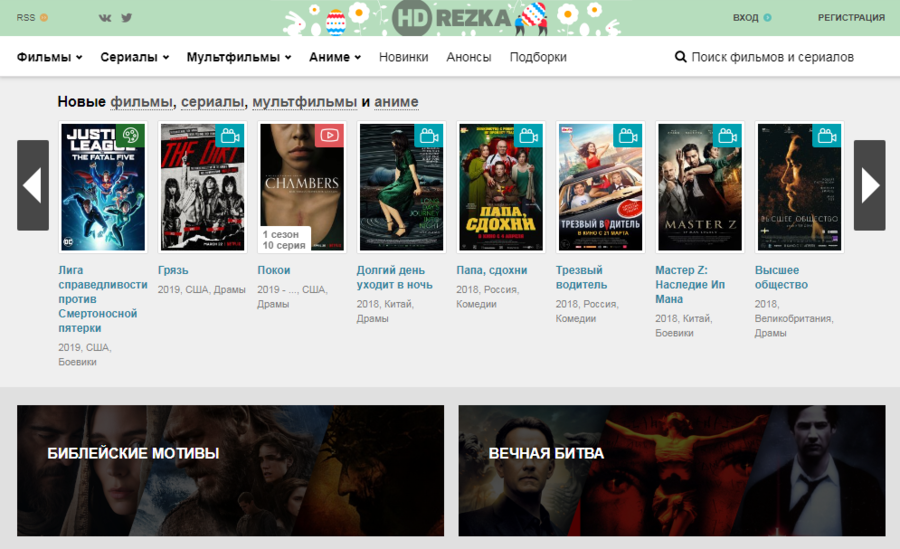Click '1 сезон 10 серия' badge on Chambers

[x=285, y=239]
